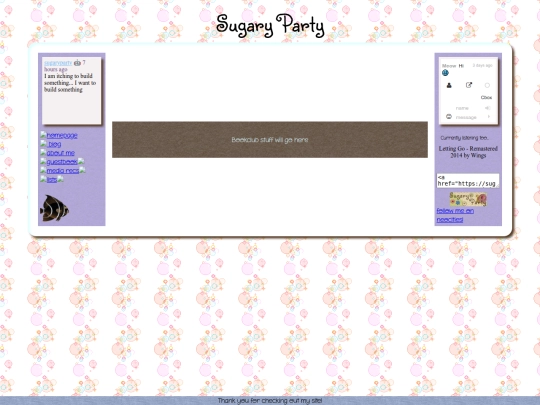Click the blue avatar under Meow
540x405 pixels.
pos(445,73)
